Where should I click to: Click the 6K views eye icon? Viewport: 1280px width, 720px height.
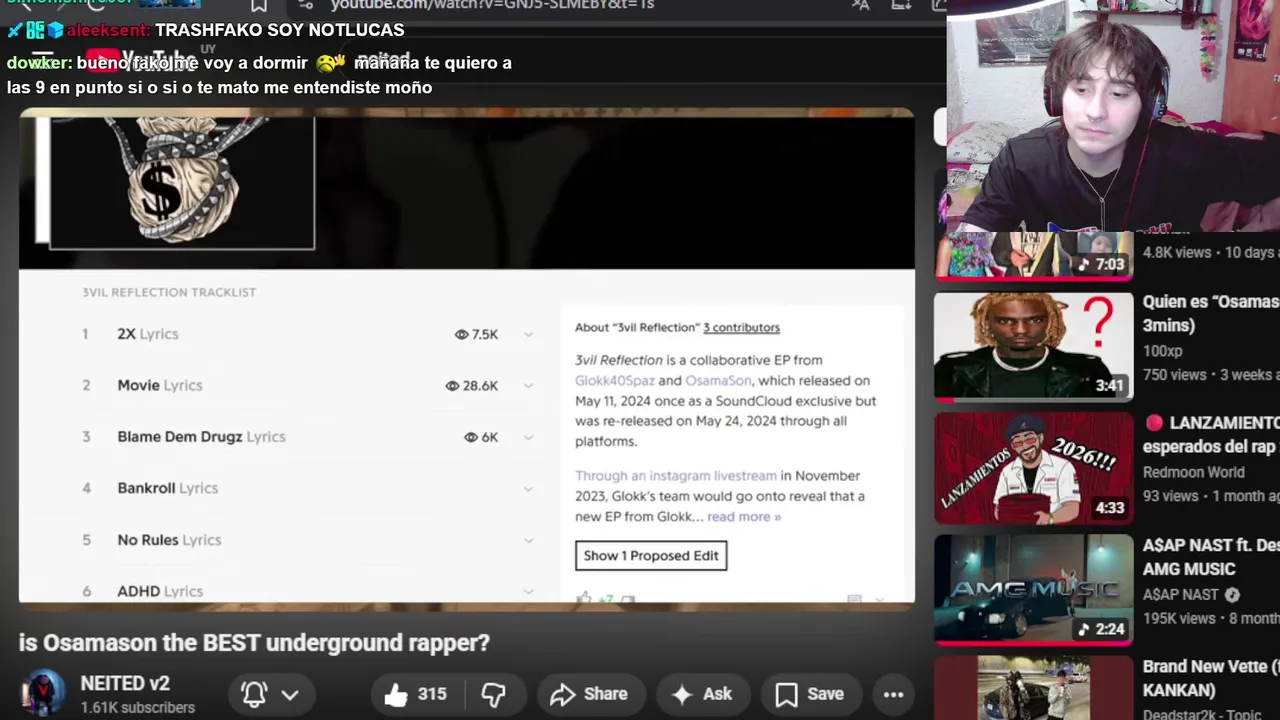[471, 437]
